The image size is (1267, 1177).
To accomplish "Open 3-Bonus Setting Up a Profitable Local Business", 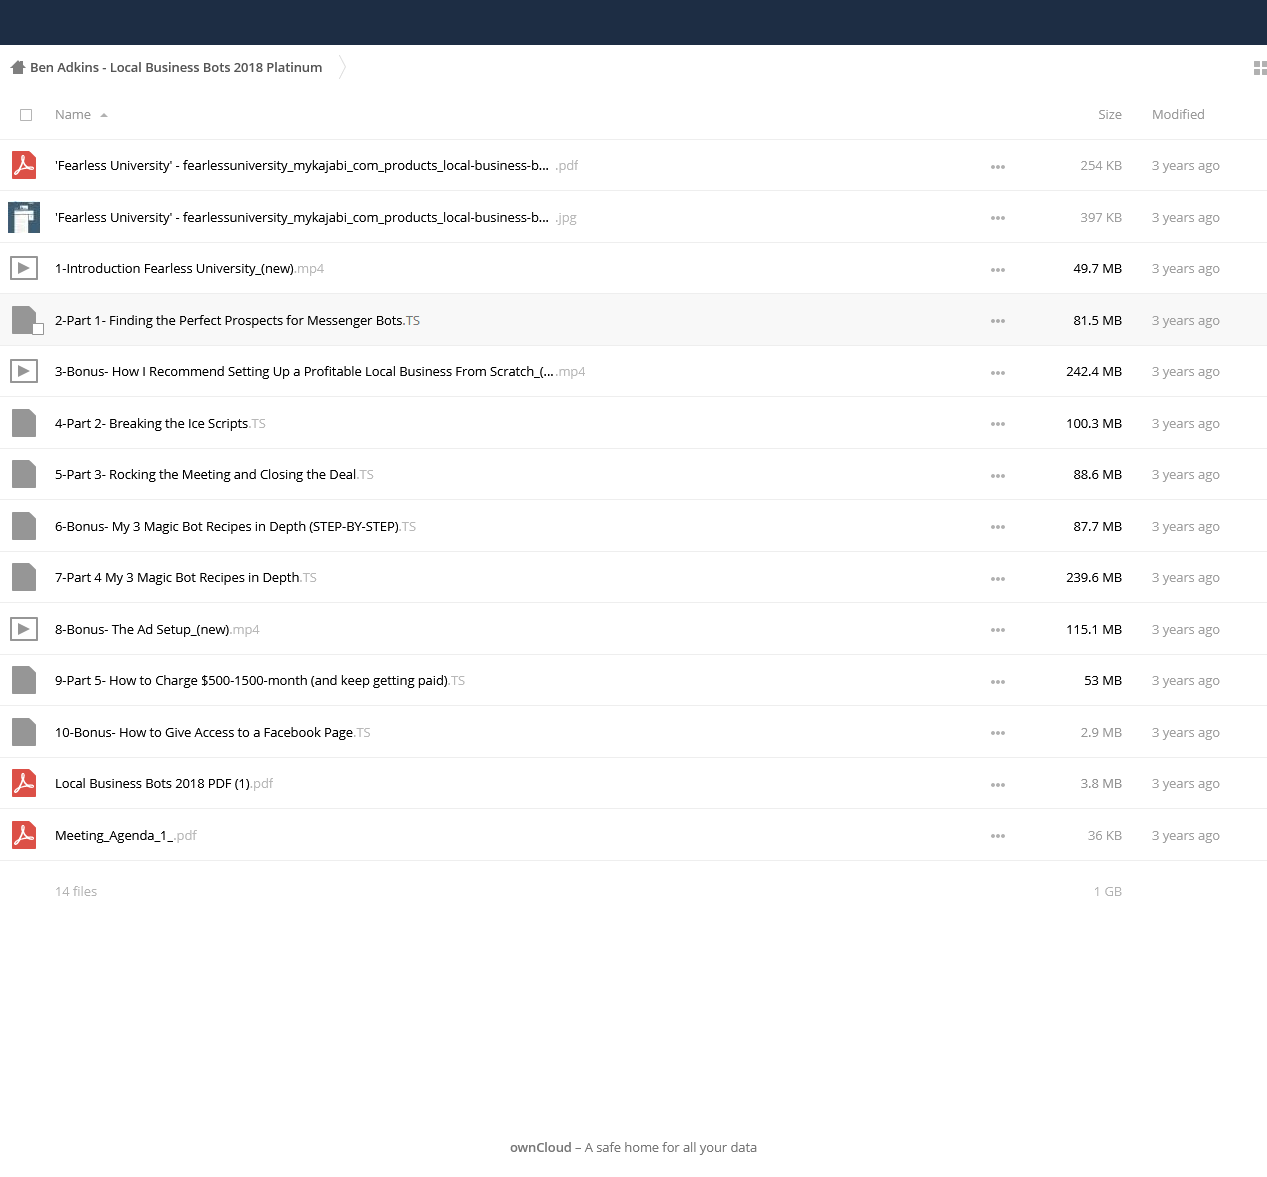I will (320, 372).
